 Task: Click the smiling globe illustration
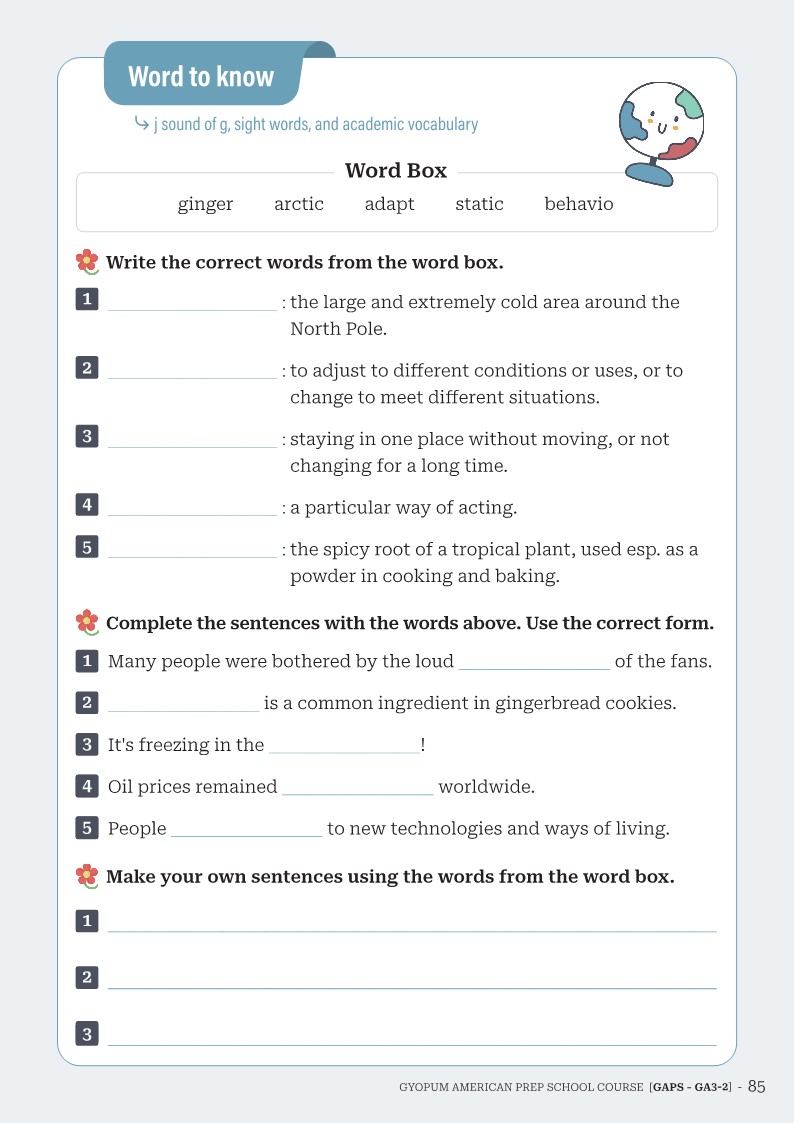point(660,132)
